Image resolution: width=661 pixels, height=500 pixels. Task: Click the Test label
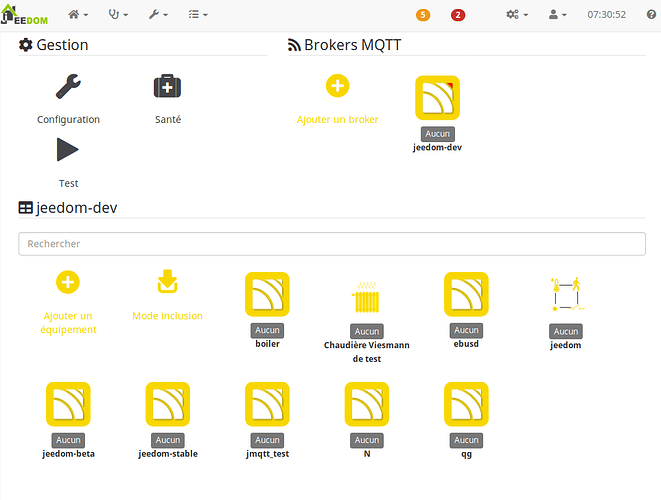tap(68, 183)
